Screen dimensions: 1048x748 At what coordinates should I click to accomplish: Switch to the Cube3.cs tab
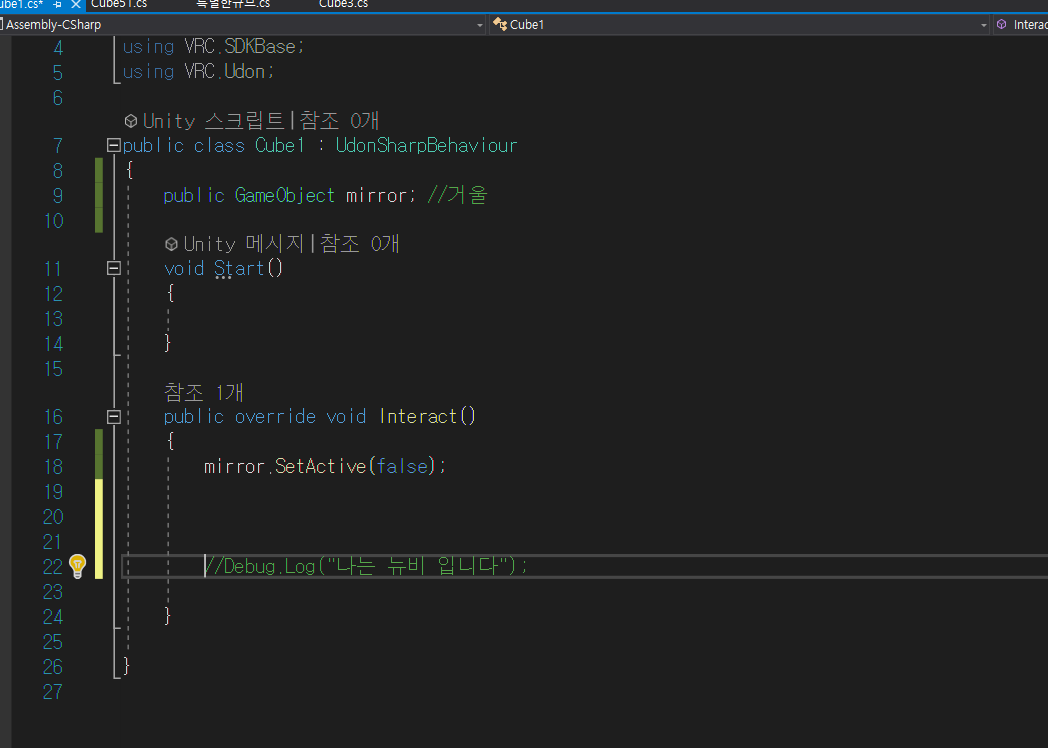pos(344,4)
